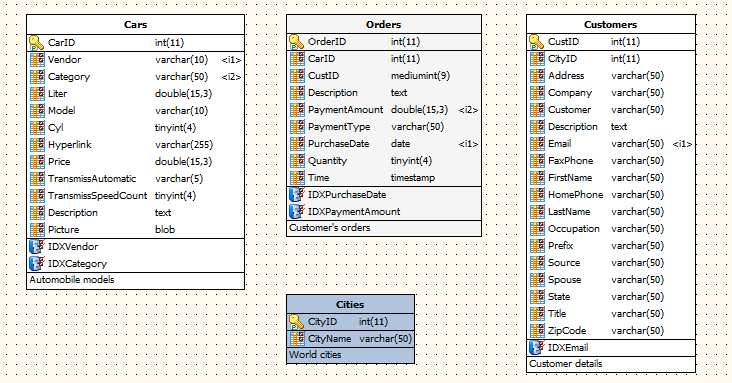Select the Description field name in Orders
The image size is (732, 383).
click(x=332, y=92)
